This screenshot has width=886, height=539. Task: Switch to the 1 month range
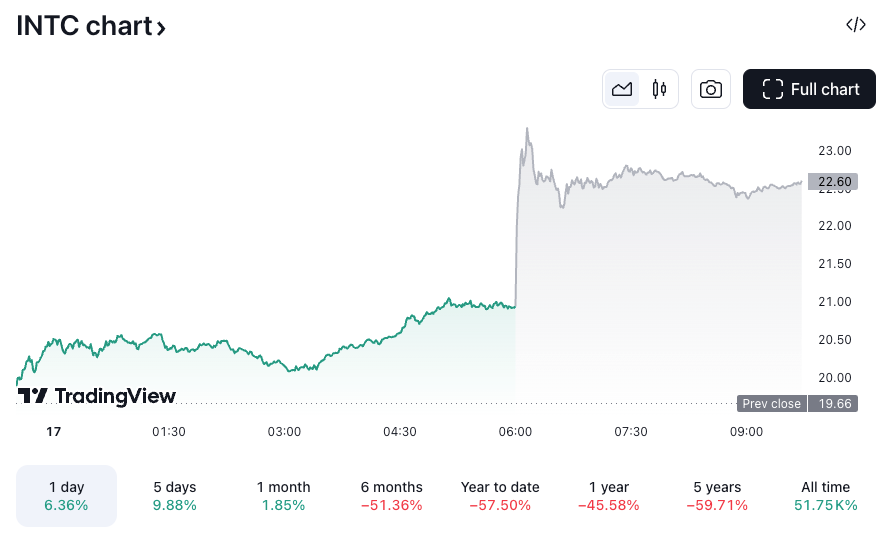tap(284, 496)
